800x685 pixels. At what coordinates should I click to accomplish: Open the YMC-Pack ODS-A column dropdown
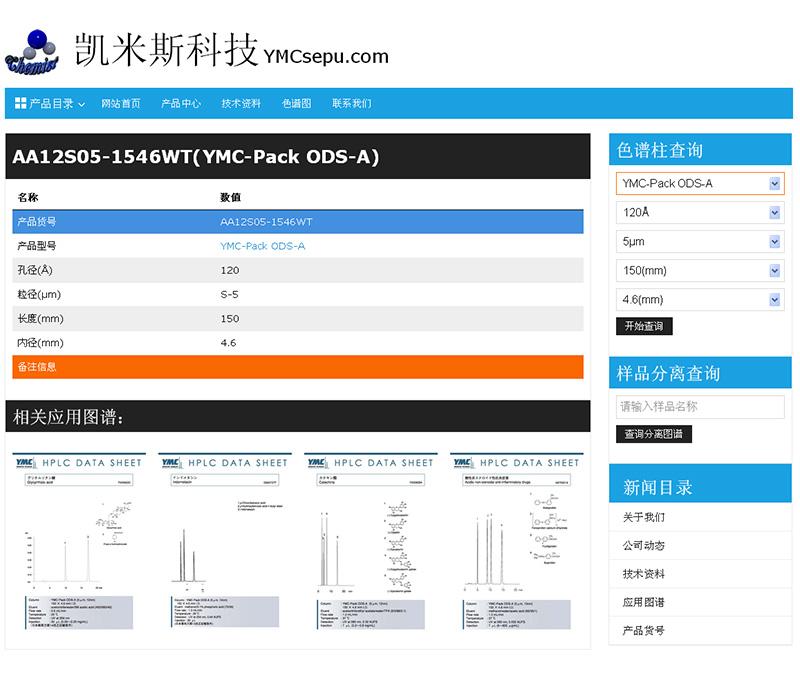click(x=699, y=184)
